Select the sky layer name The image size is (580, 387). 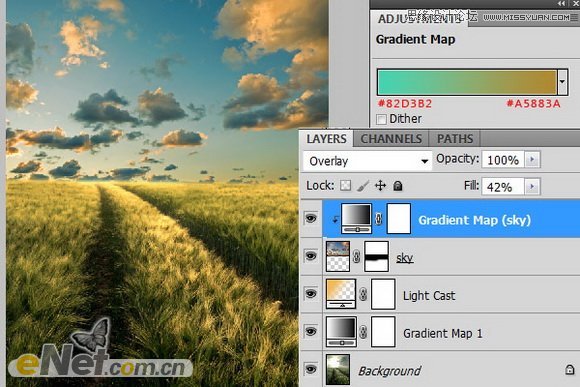tap(404, 258)
